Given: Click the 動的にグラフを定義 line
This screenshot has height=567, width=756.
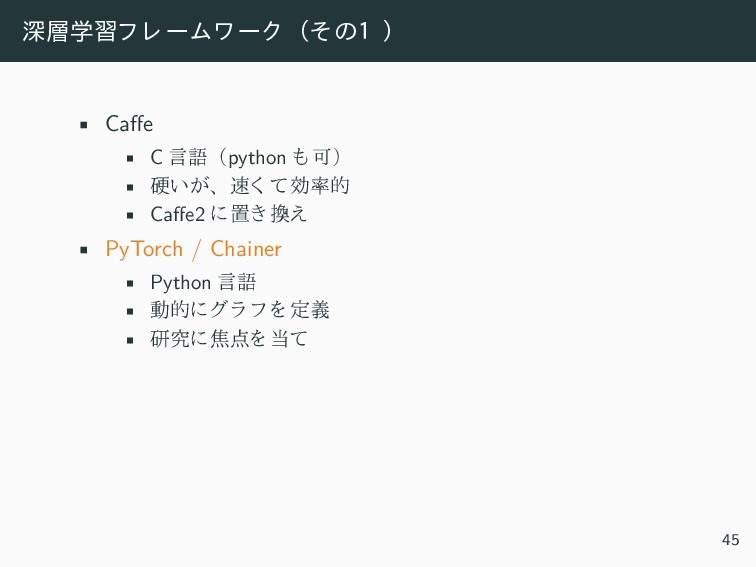Looking at the screenshot, I should tap(240, 310).
